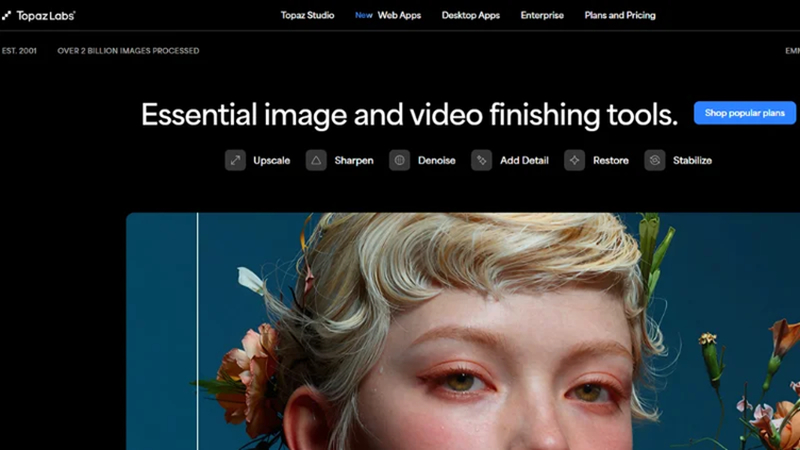Open Plans and Pricing
This screenshot has height=450, width=800.
[620, 15]
